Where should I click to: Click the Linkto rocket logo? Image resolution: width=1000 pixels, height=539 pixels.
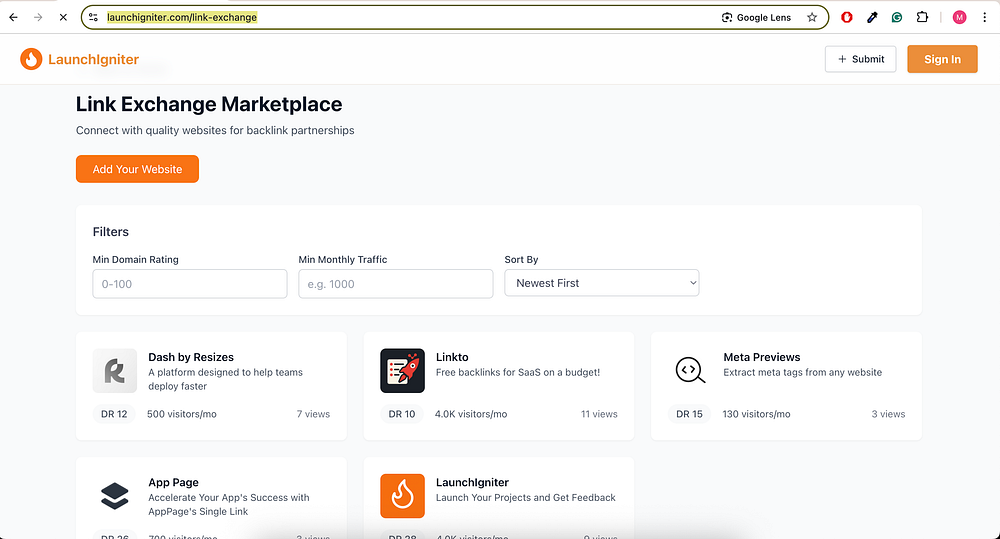click(x=402, y=371)
